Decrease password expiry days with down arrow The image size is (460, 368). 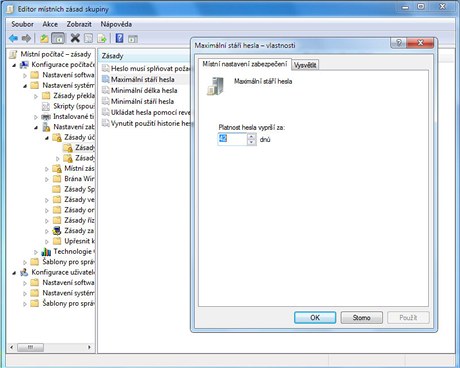tap(252, 142)
